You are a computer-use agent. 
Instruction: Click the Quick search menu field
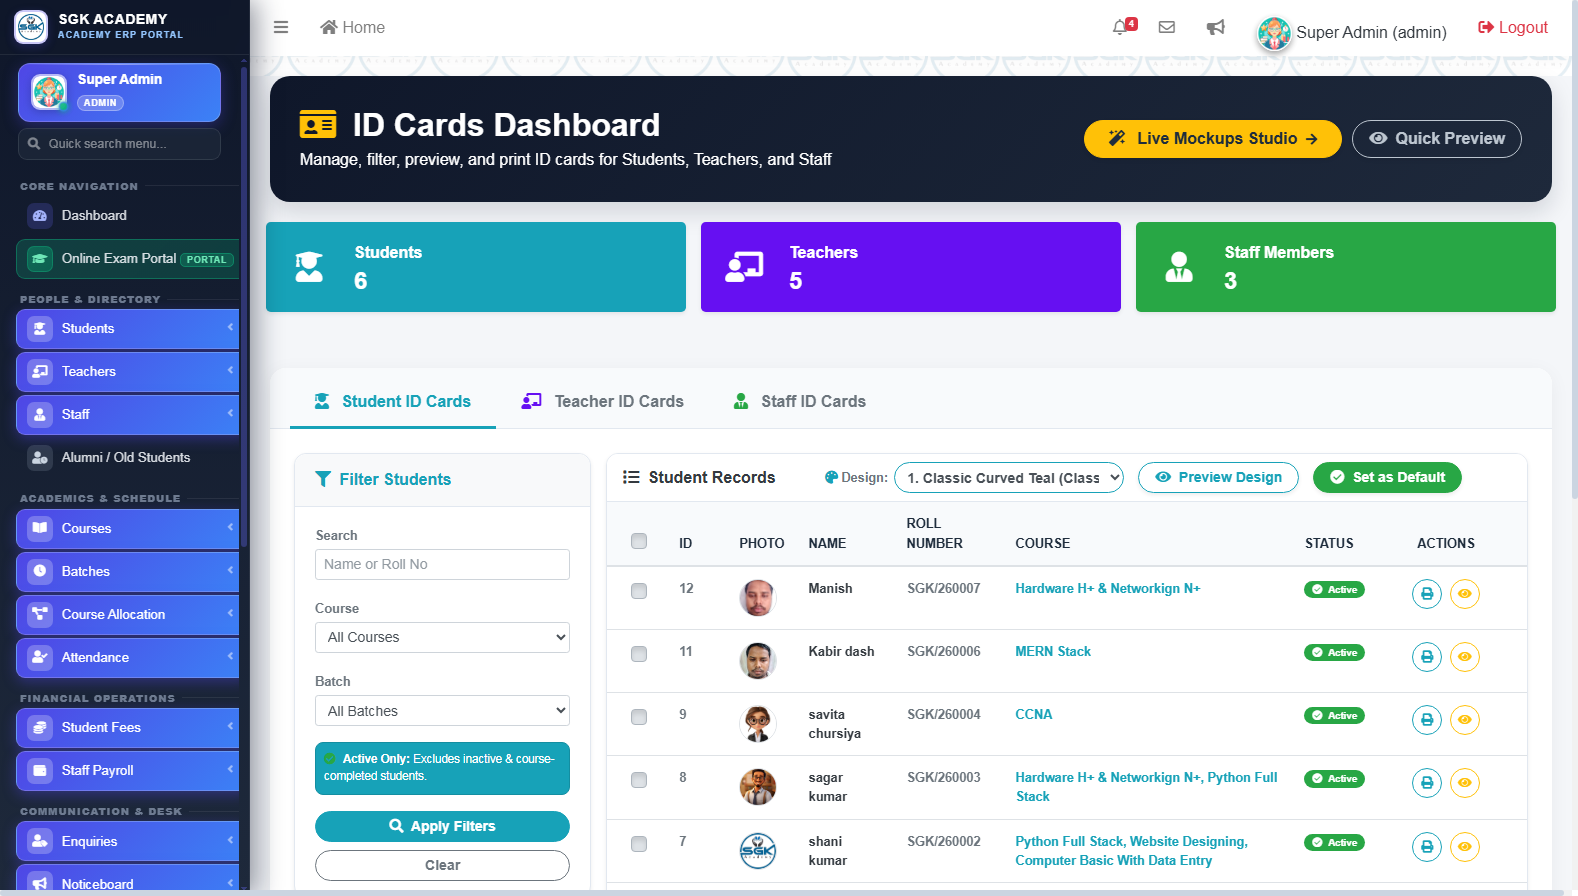click(x=119, y=144)
